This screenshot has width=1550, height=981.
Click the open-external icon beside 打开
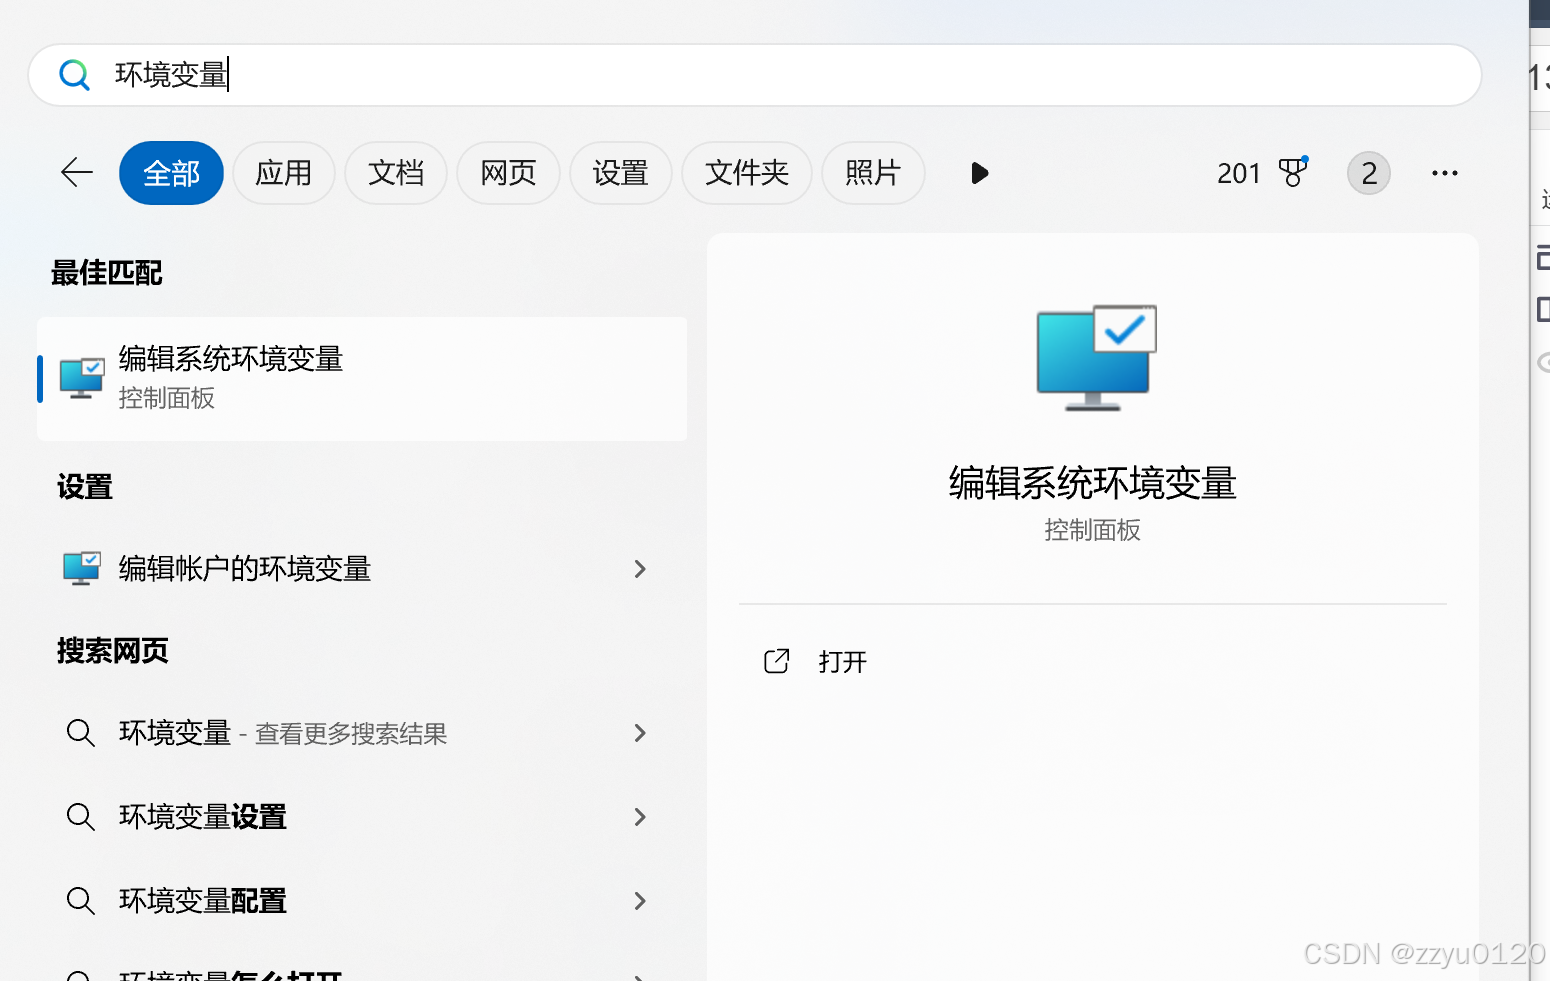777,661
